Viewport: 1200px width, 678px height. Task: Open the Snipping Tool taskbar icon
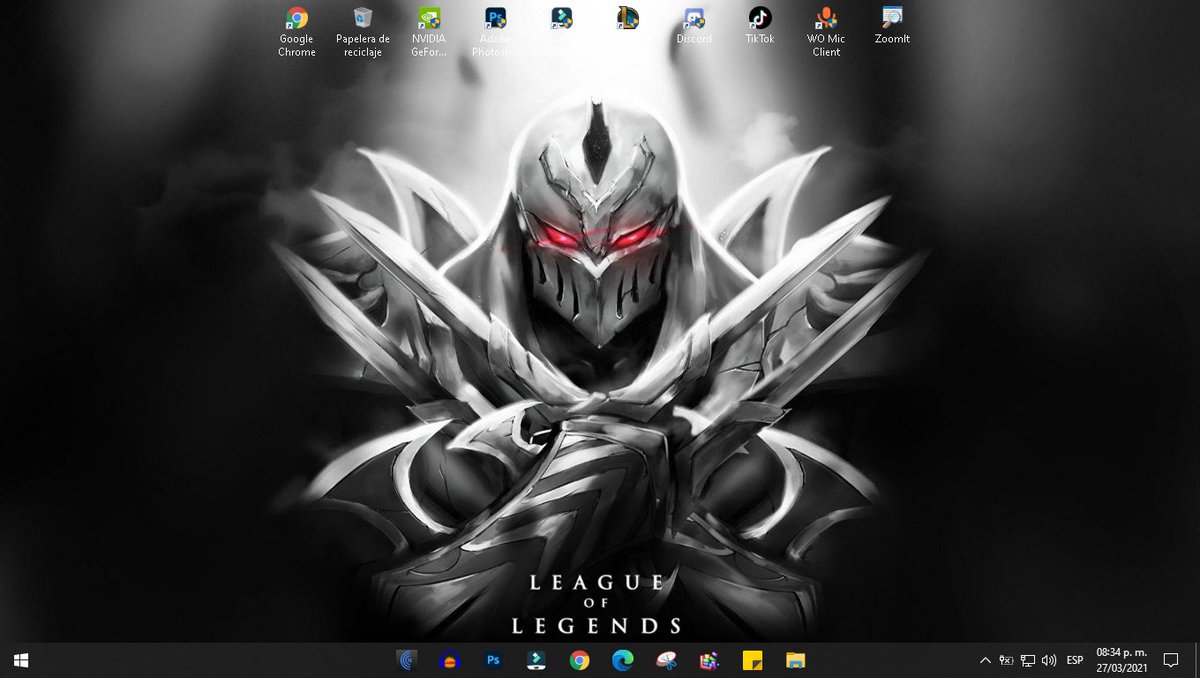[x=665, y=660]
